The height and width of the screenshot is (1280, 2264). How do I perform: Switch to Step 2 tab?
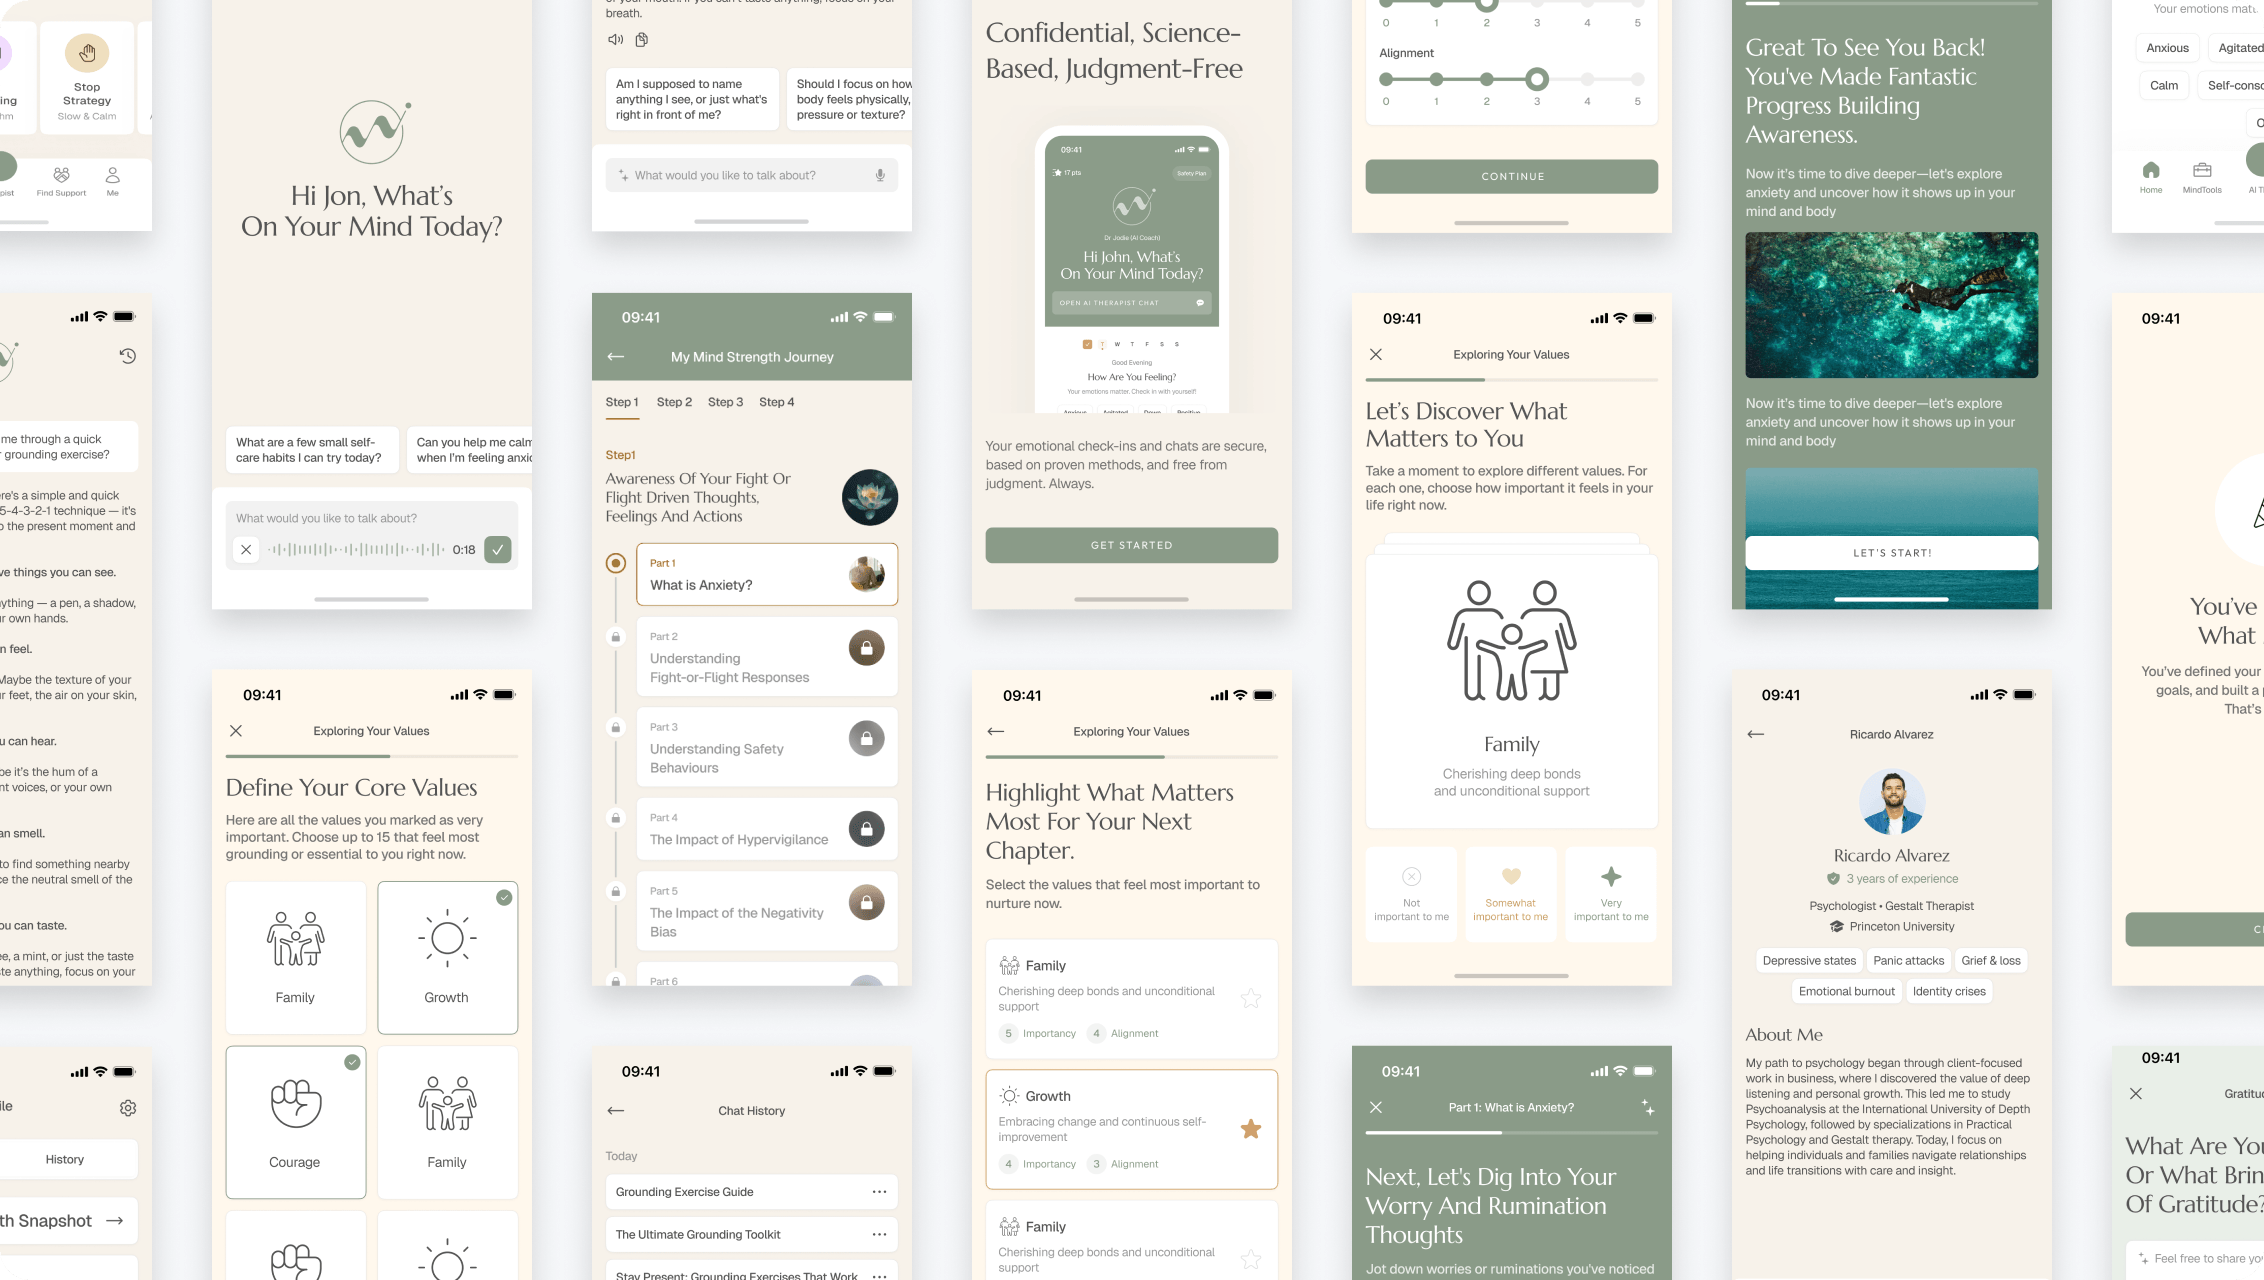point(675,402)
